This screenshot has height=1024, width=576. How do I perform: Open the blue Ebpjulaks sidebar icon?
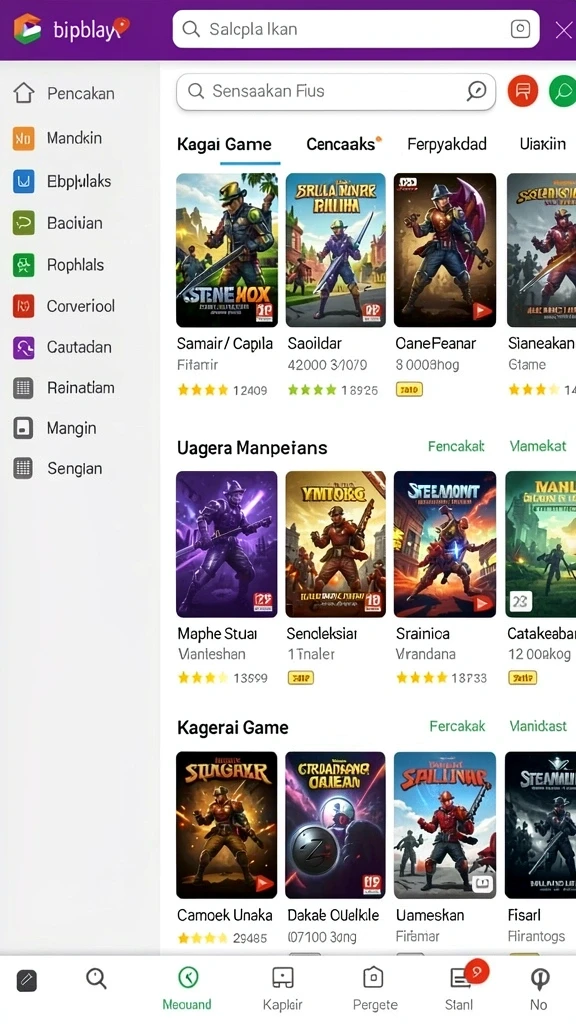pyautogui.click(x=24, y=181)
